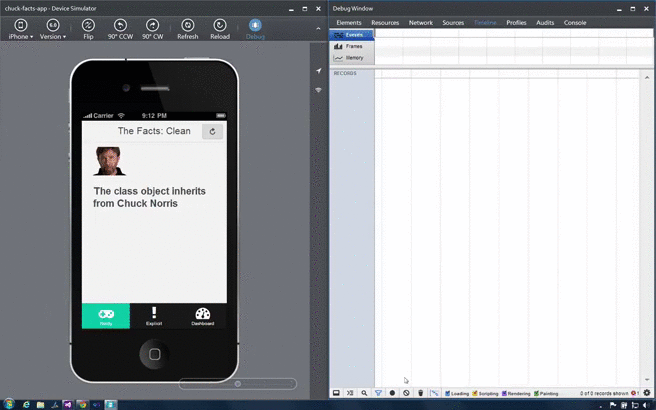The height and width of the screenshot is (410, 656).
Task: Open the Version dropdown in simulator toolbar
Action: pos(53,29)
